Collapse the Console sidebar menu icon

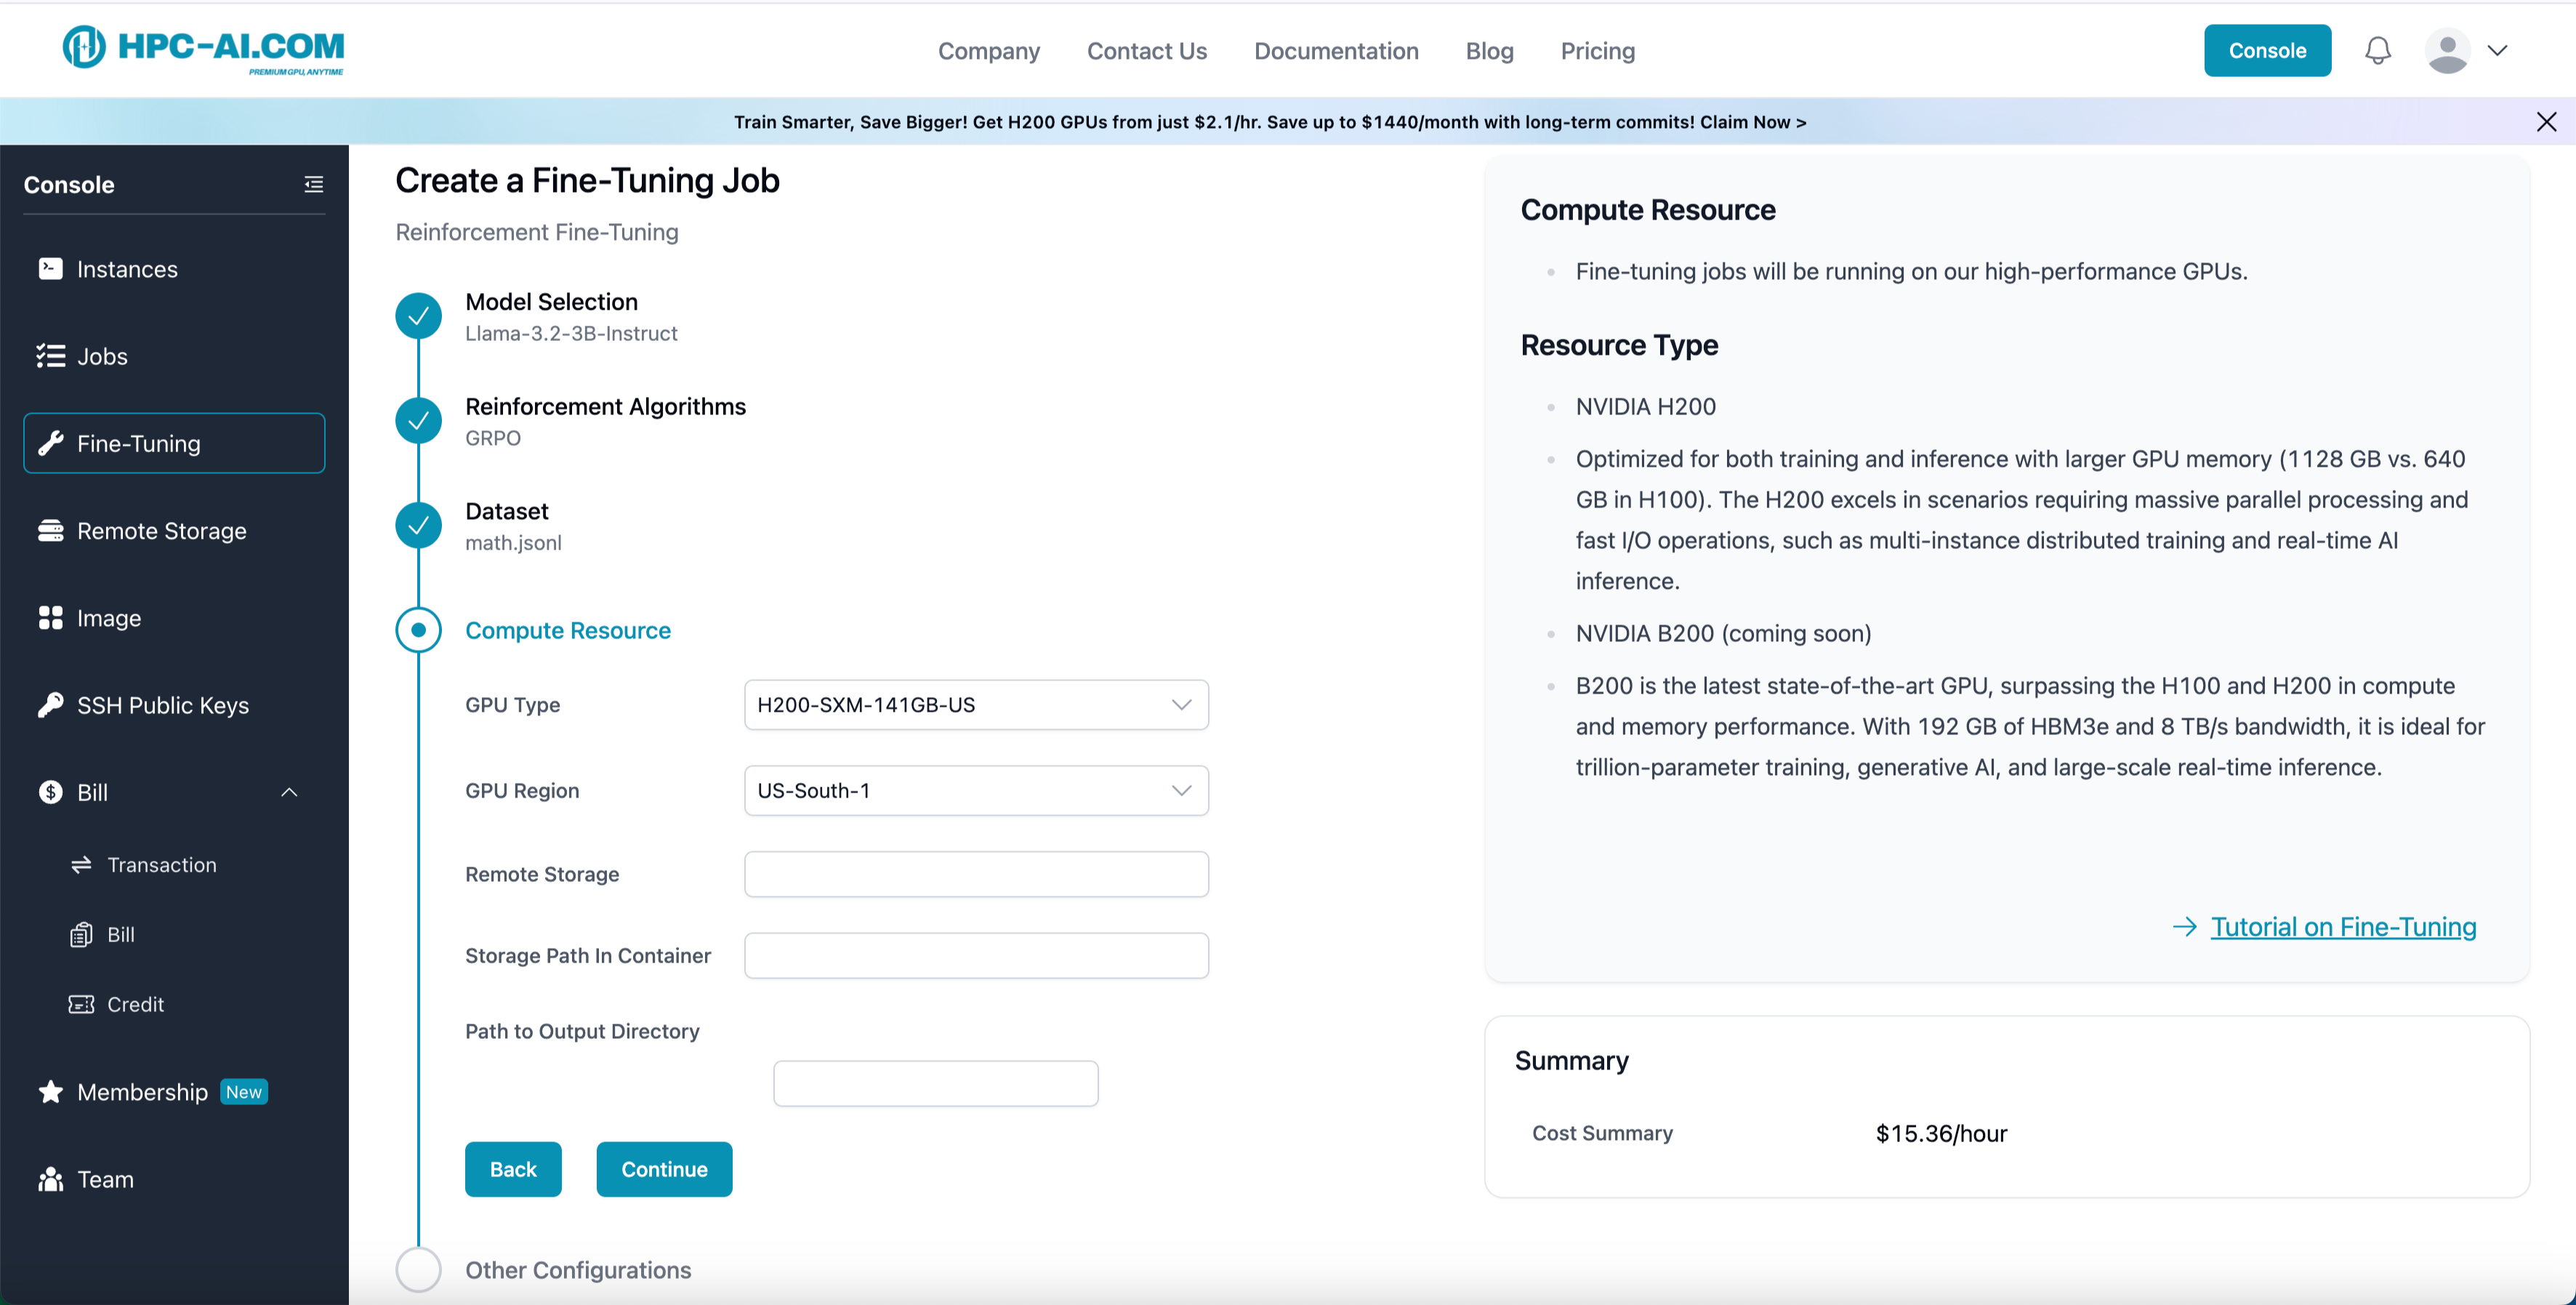point(313,184)
